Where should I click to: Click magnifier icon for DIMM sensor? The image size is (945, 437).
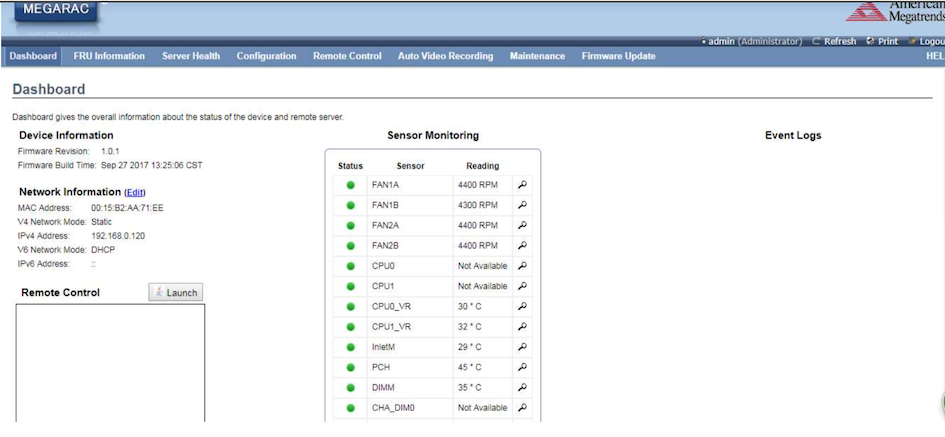coord(521,387)
